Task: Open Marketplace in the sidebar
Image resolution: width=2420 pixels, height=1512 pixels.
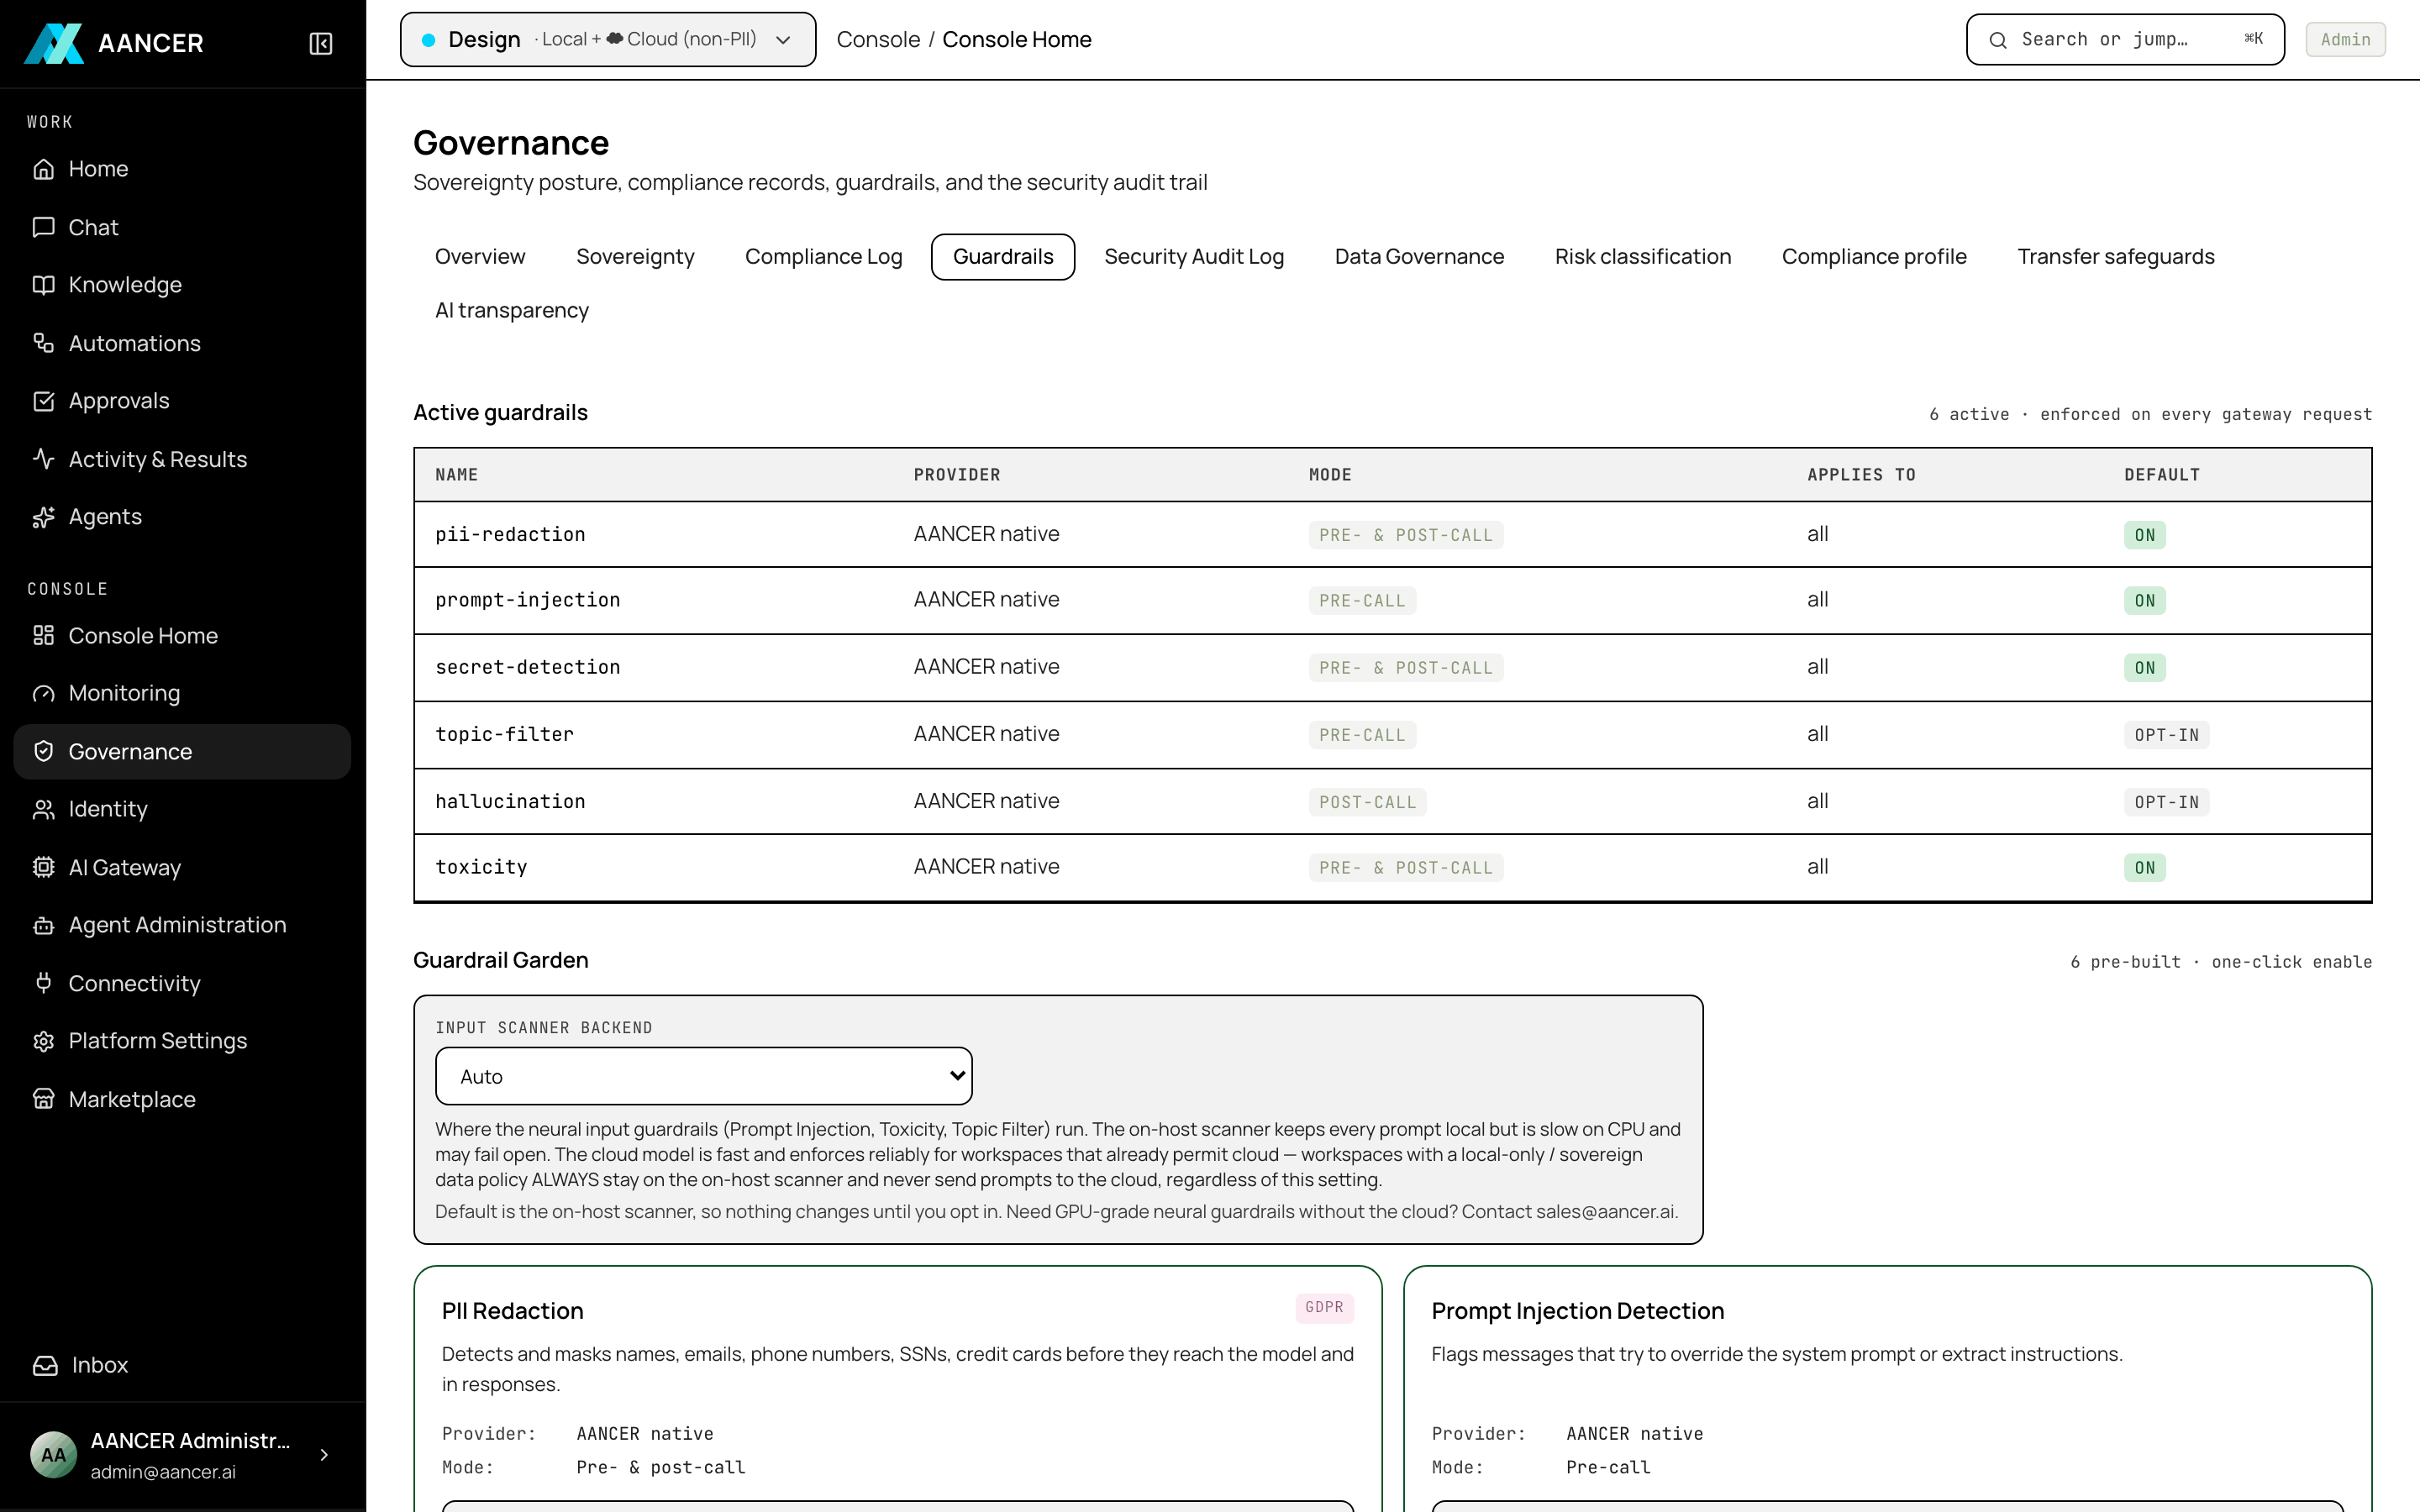Action: [x=182, y=1099]
